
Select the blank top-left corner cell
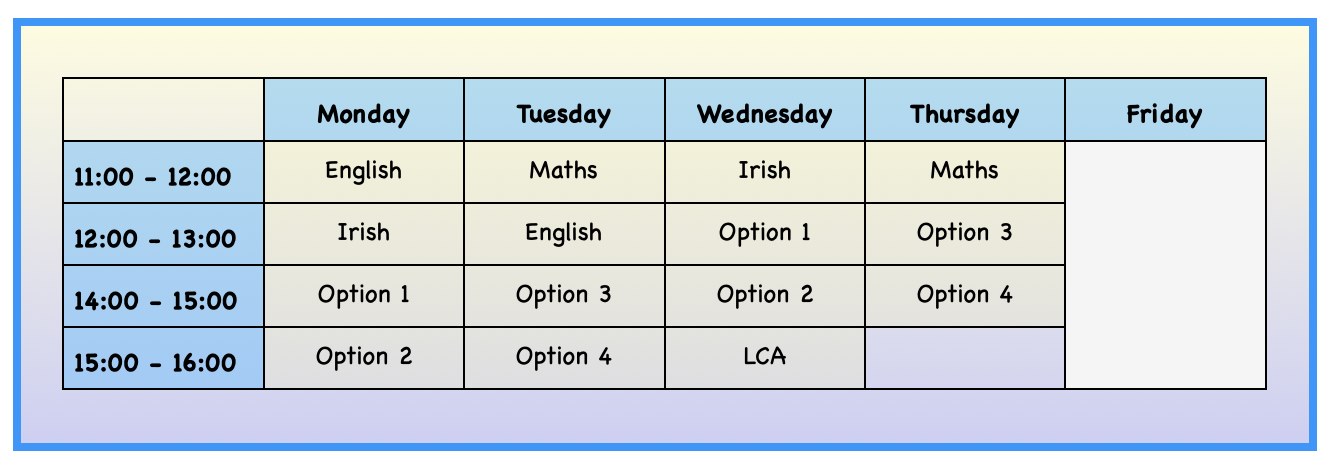[x=164, y=110]
